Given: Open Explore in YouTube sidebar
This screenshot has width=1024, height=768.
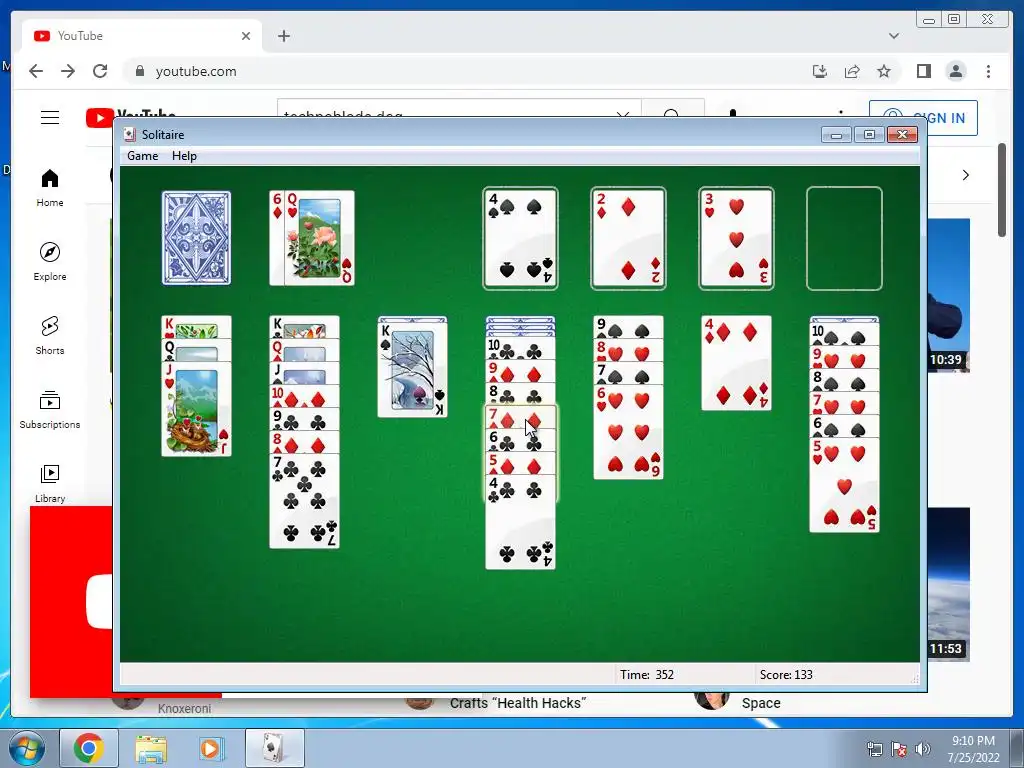Looking at the screenshot, I should [50, 262].
